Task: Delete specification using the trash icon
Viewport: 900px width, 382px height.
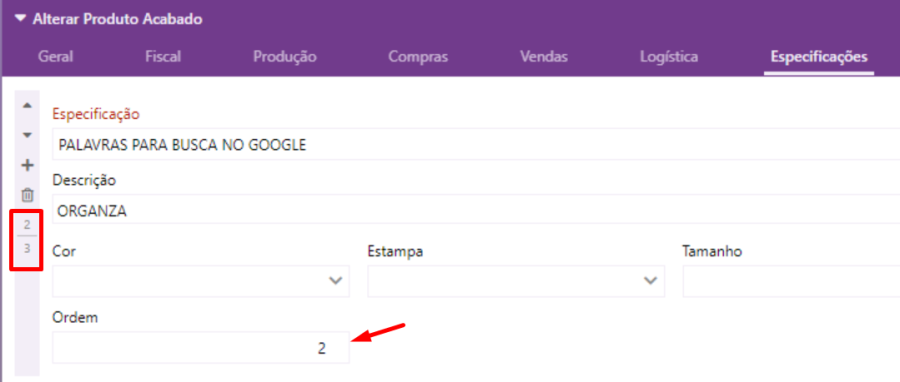Action: point(27,195)
